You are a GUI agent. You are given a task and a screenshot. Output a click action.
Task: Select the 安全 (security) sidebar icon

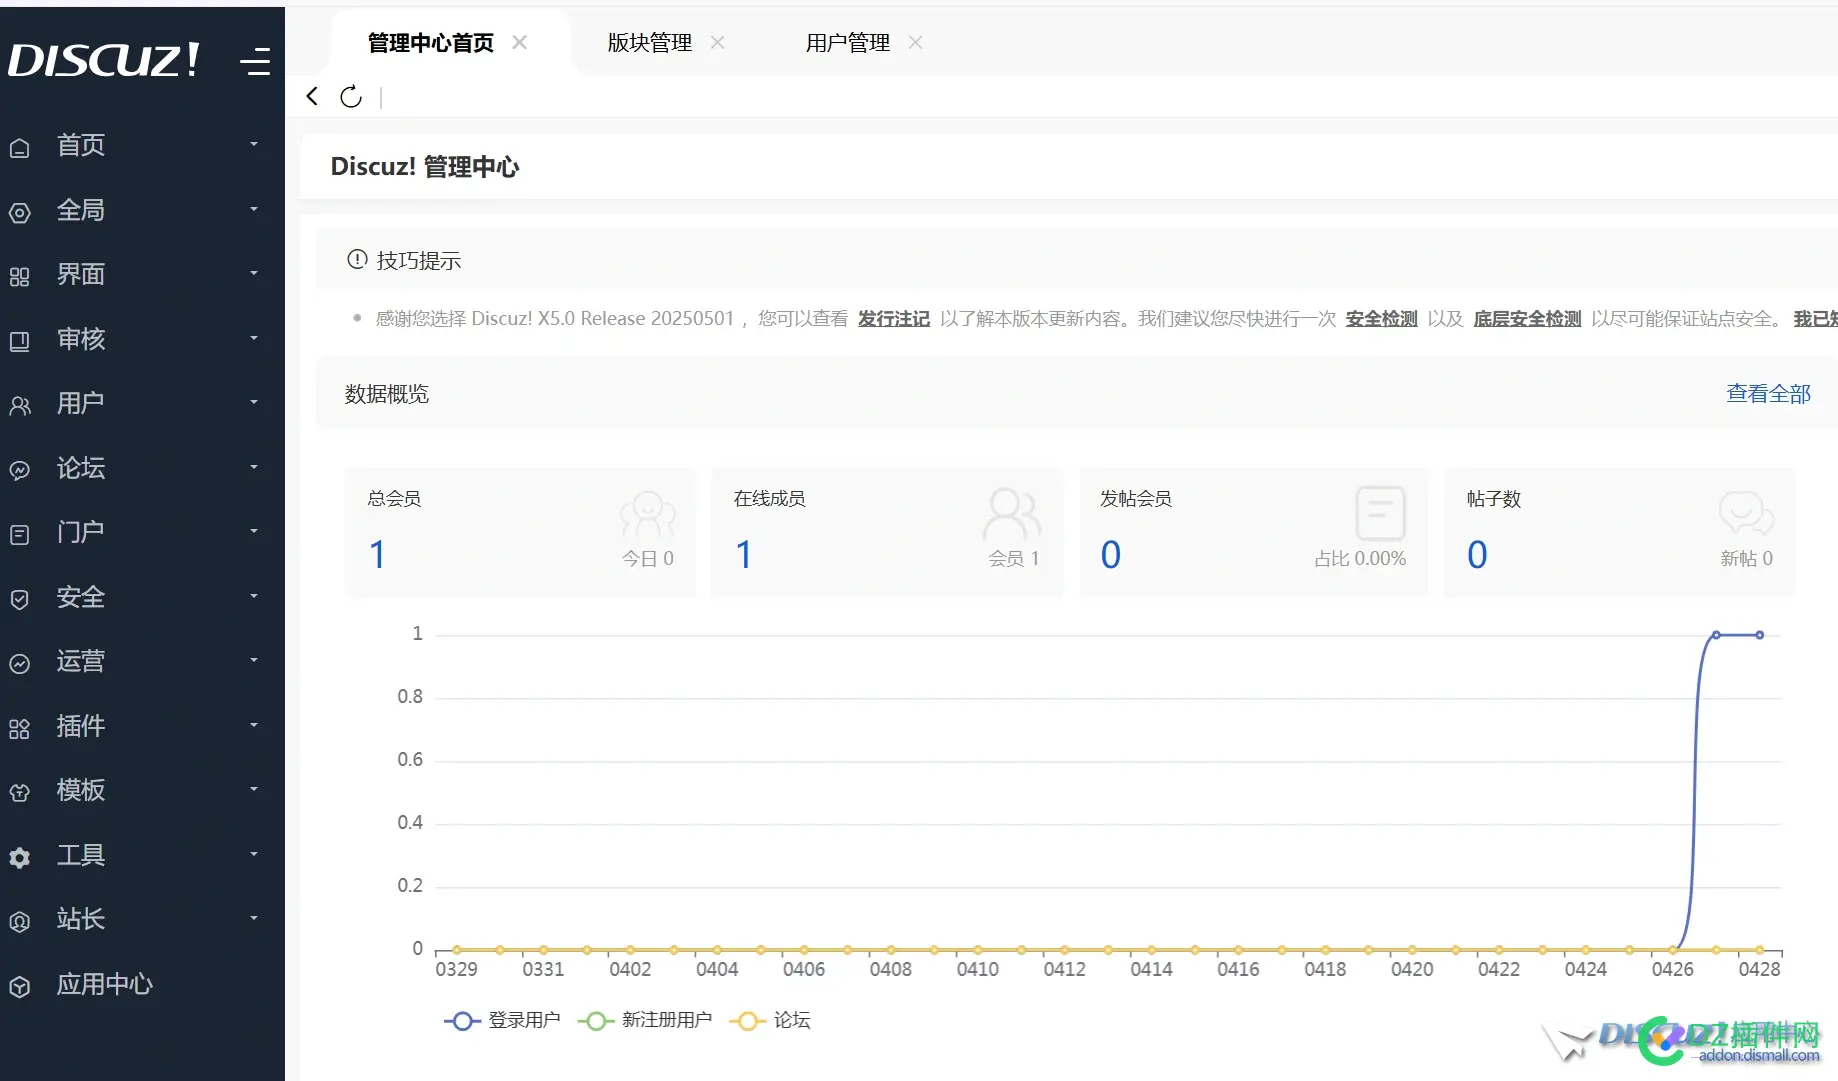[x=20, y=598]
